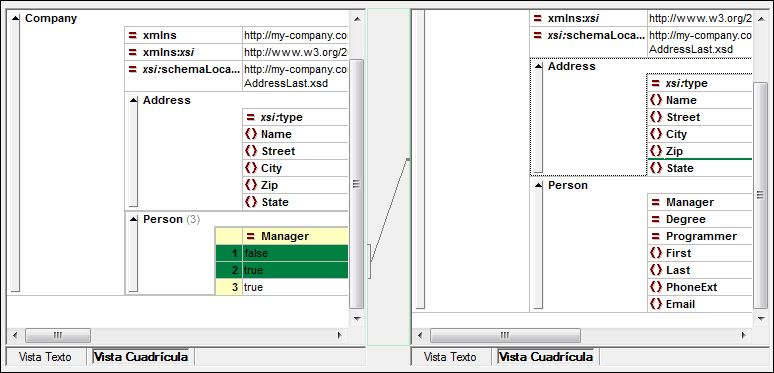Click the xmlns:xsi attribute icon in left pane
Screen dimensions: 774x373
pos(132,52)
